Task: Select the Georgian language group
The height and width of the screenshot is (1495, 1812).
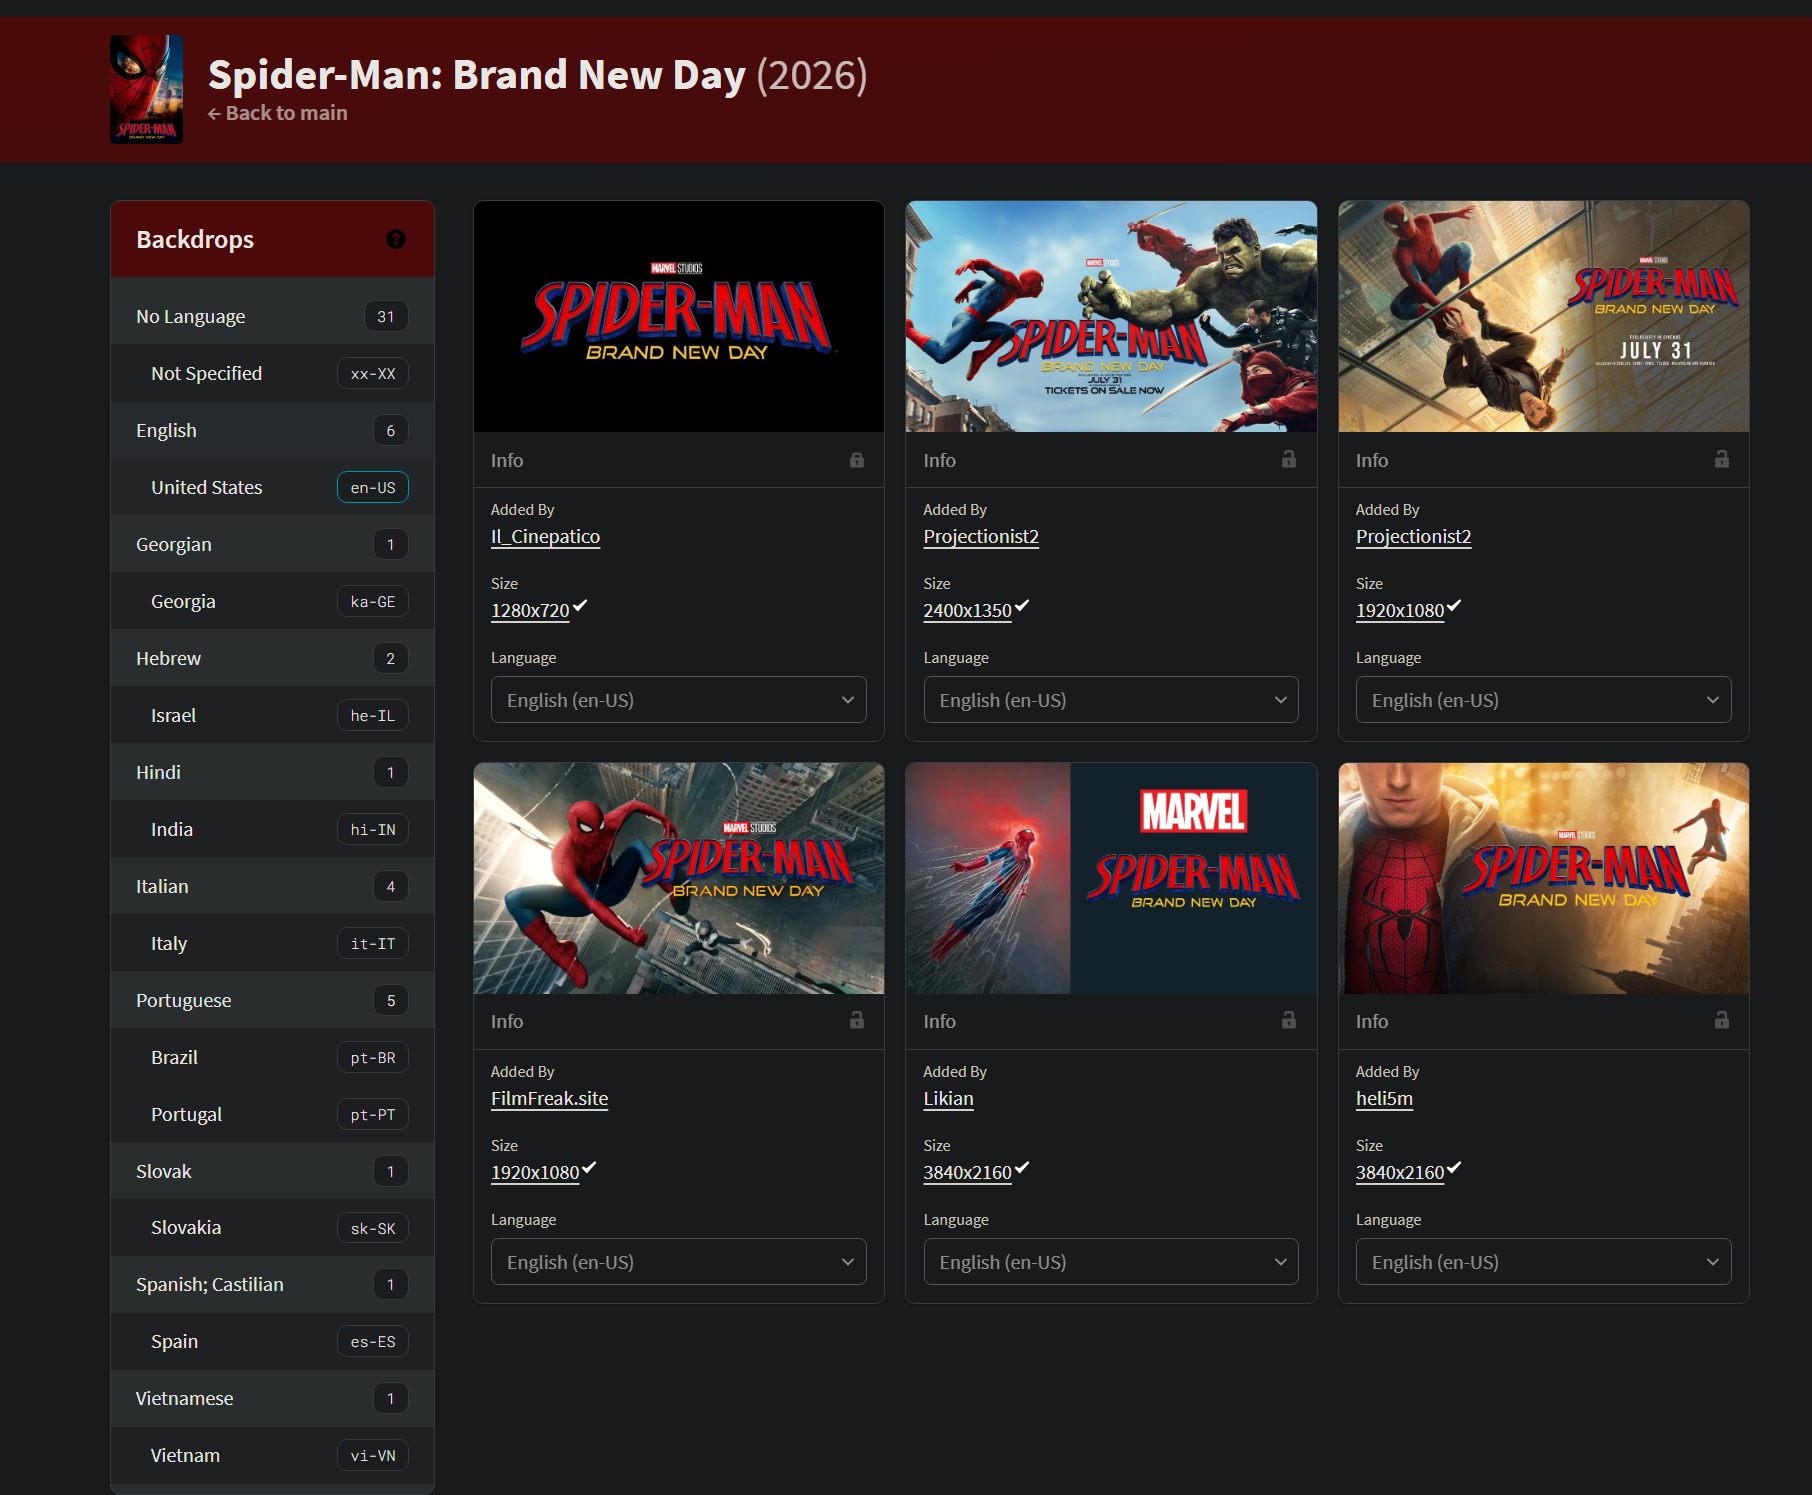Action: point(272,544)
